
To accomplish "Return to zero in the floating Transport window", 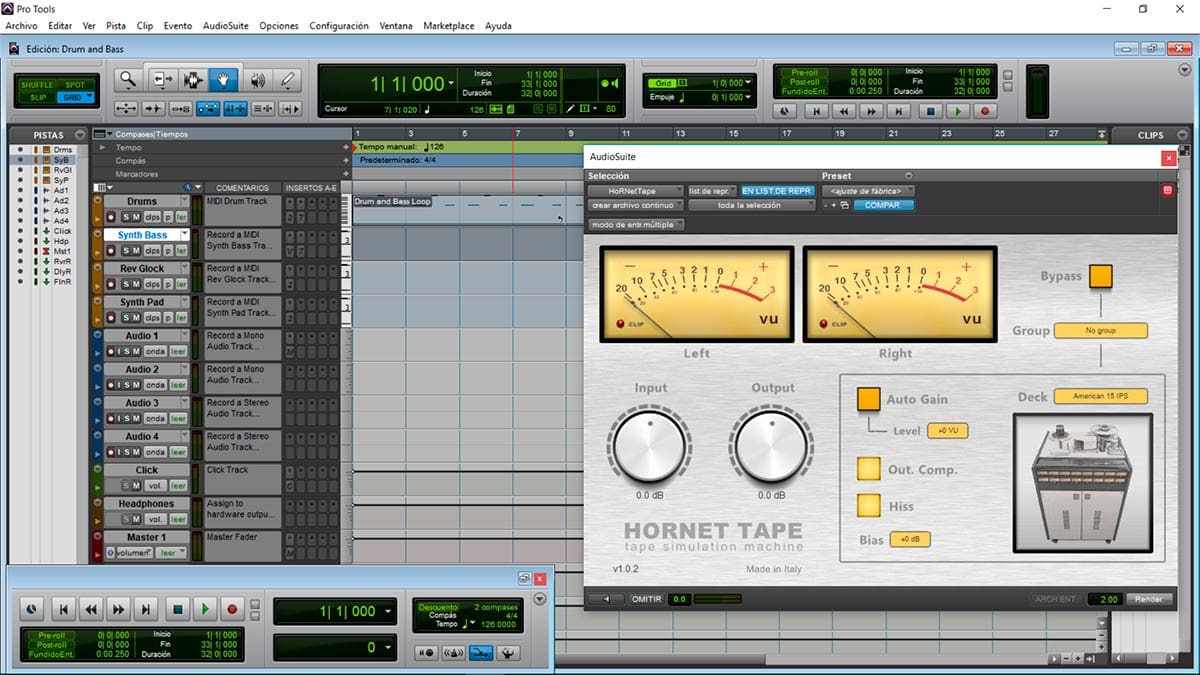I will (x=63, y=608).
